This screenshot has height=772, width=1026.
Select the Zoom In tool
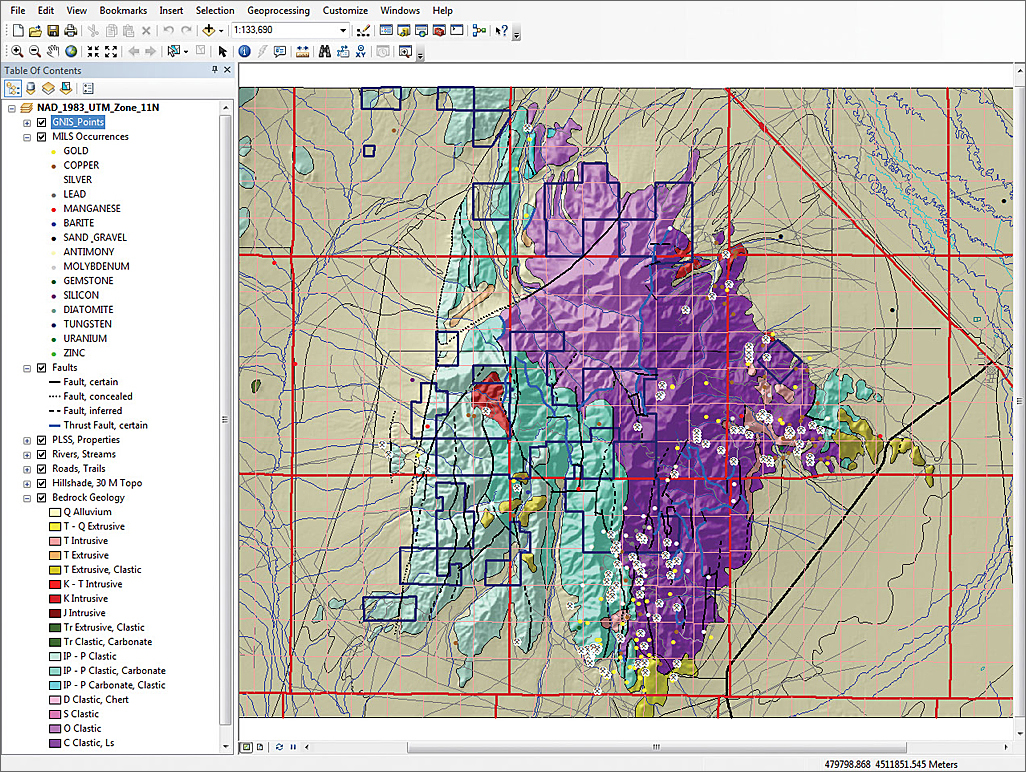tap(17, 51)
